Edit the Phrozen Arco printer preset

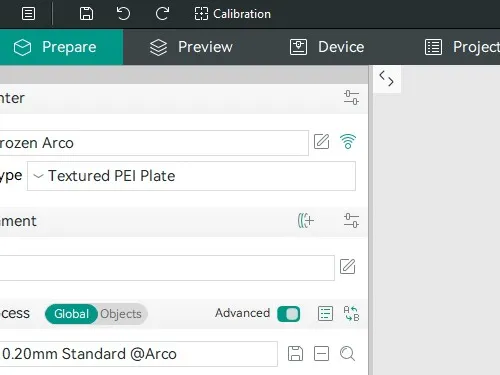(x=322, y=142)
